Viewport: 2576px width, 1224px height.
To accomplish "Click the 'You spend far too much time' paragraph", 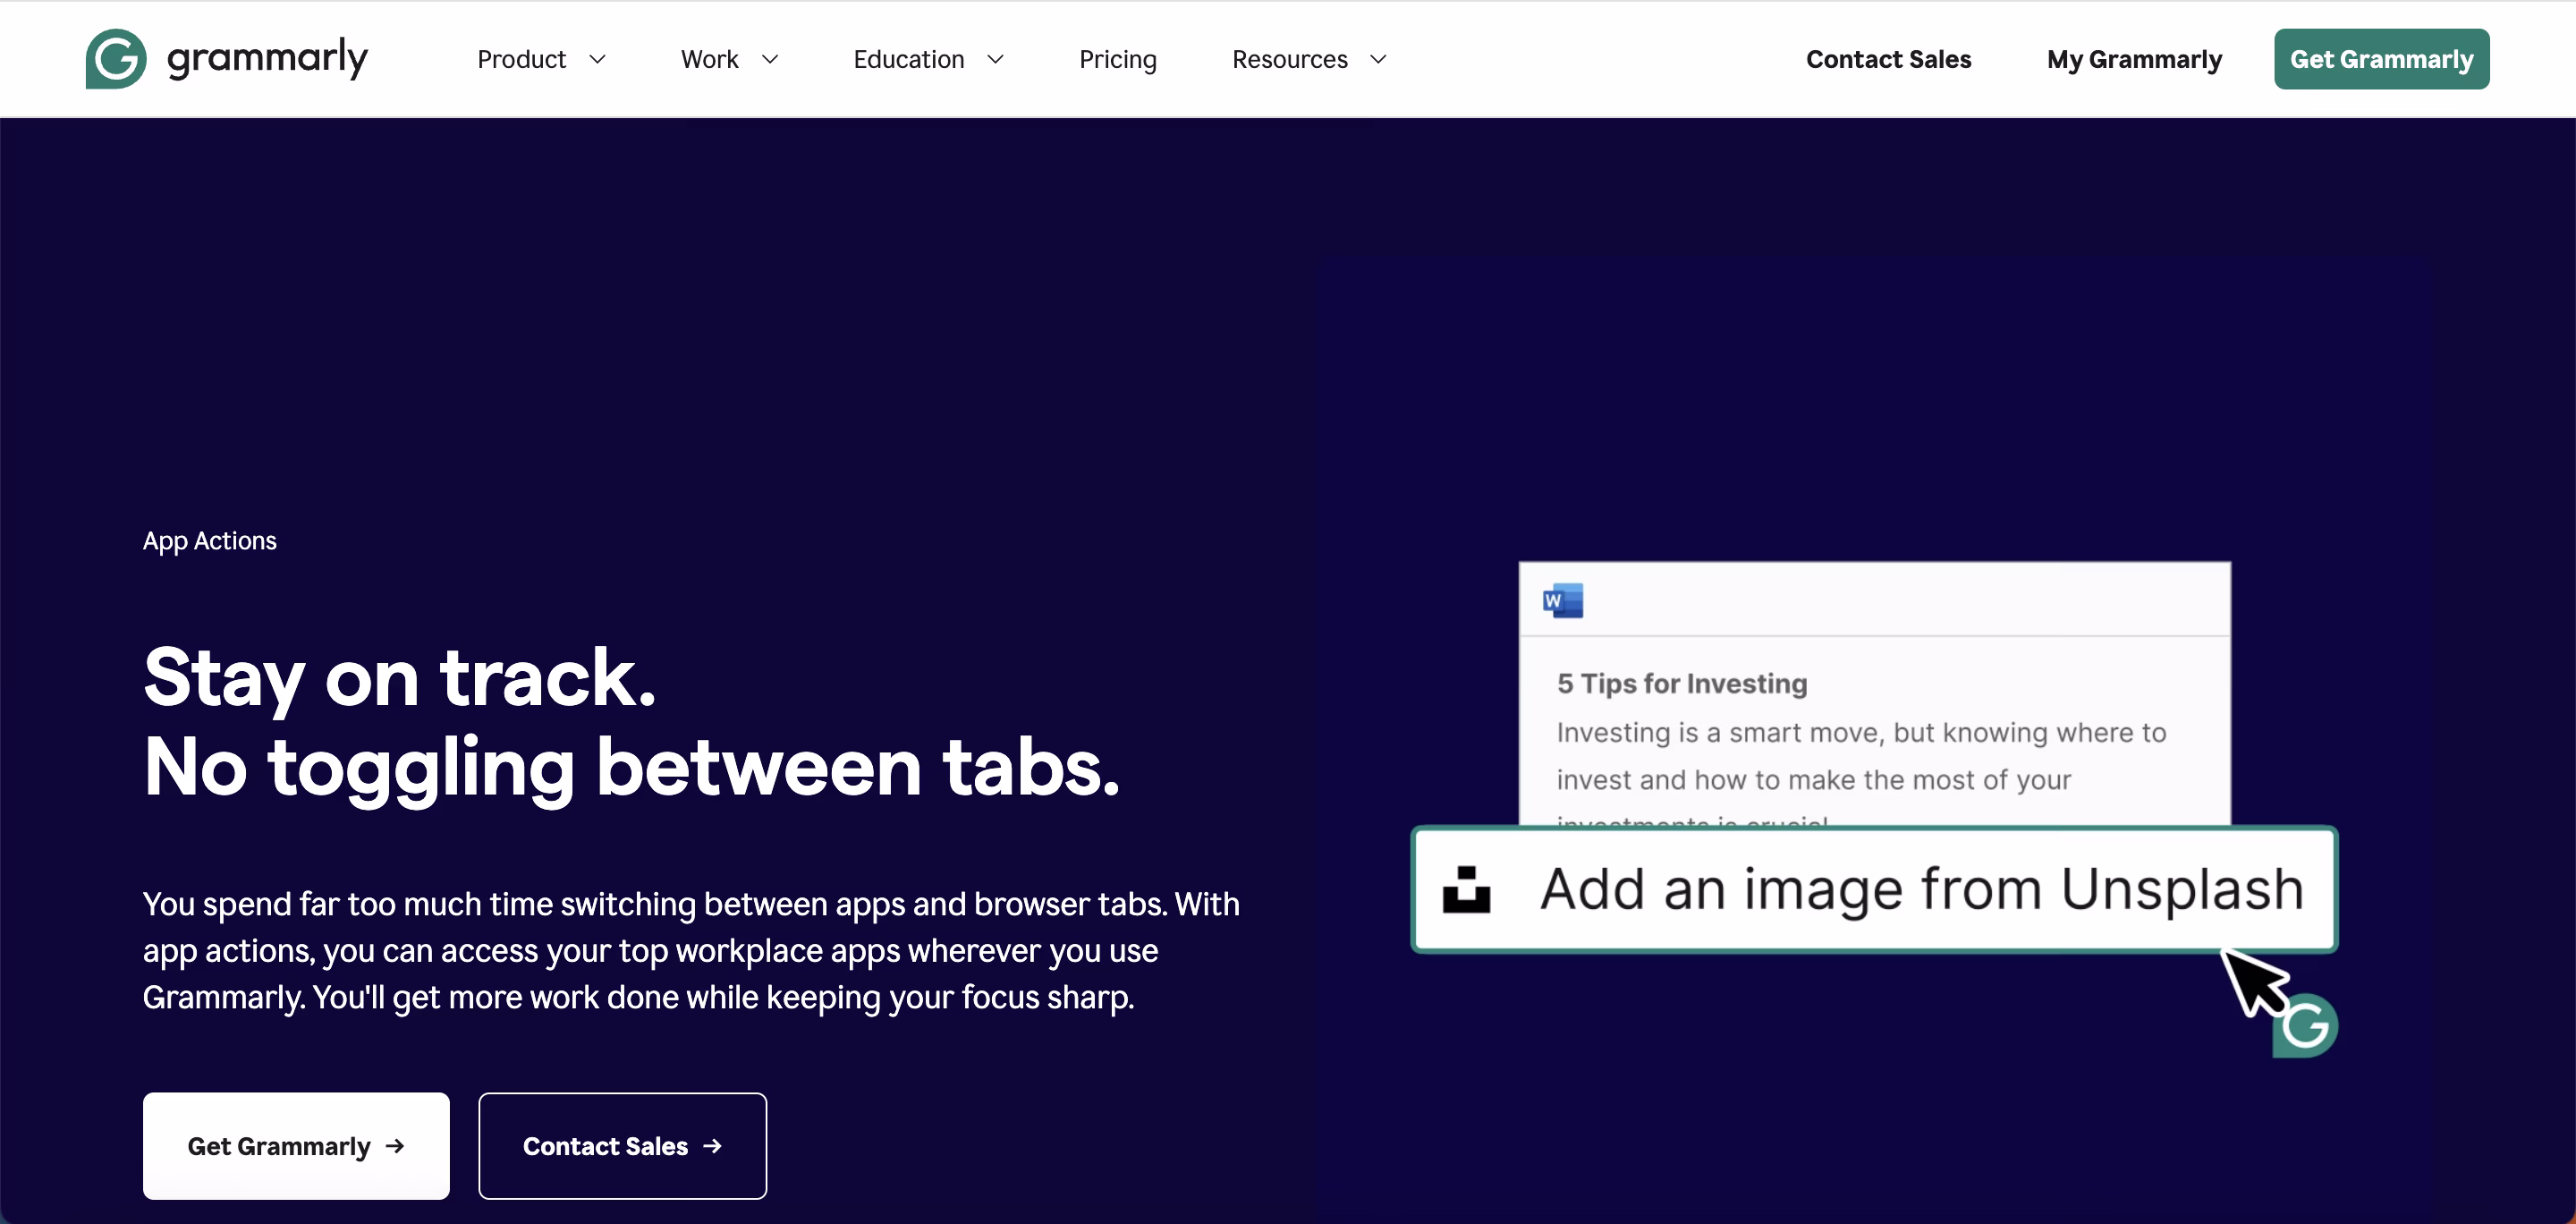I will tap(691, 951).
